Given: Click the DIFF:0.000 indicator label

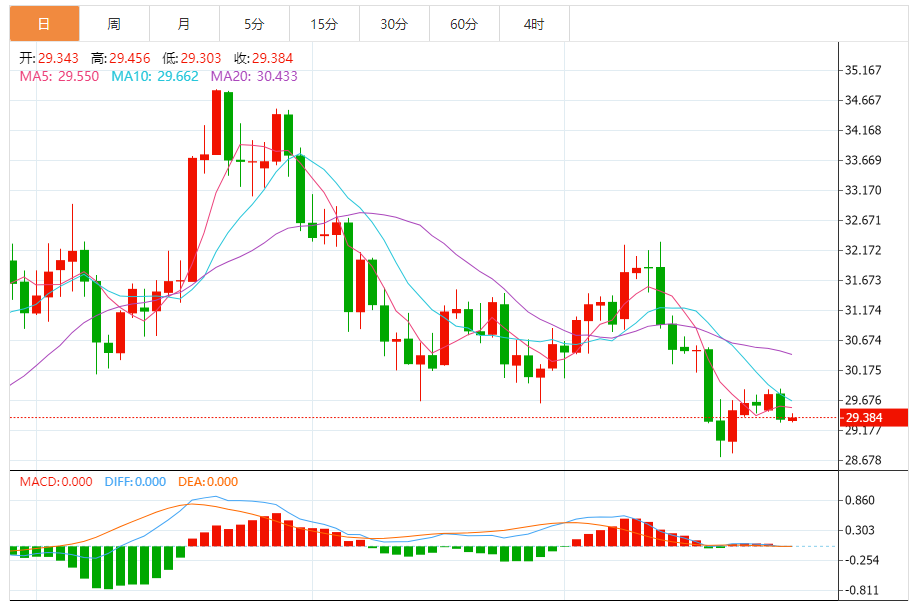Looking at the screenshot, I should [x=135, y=482].
